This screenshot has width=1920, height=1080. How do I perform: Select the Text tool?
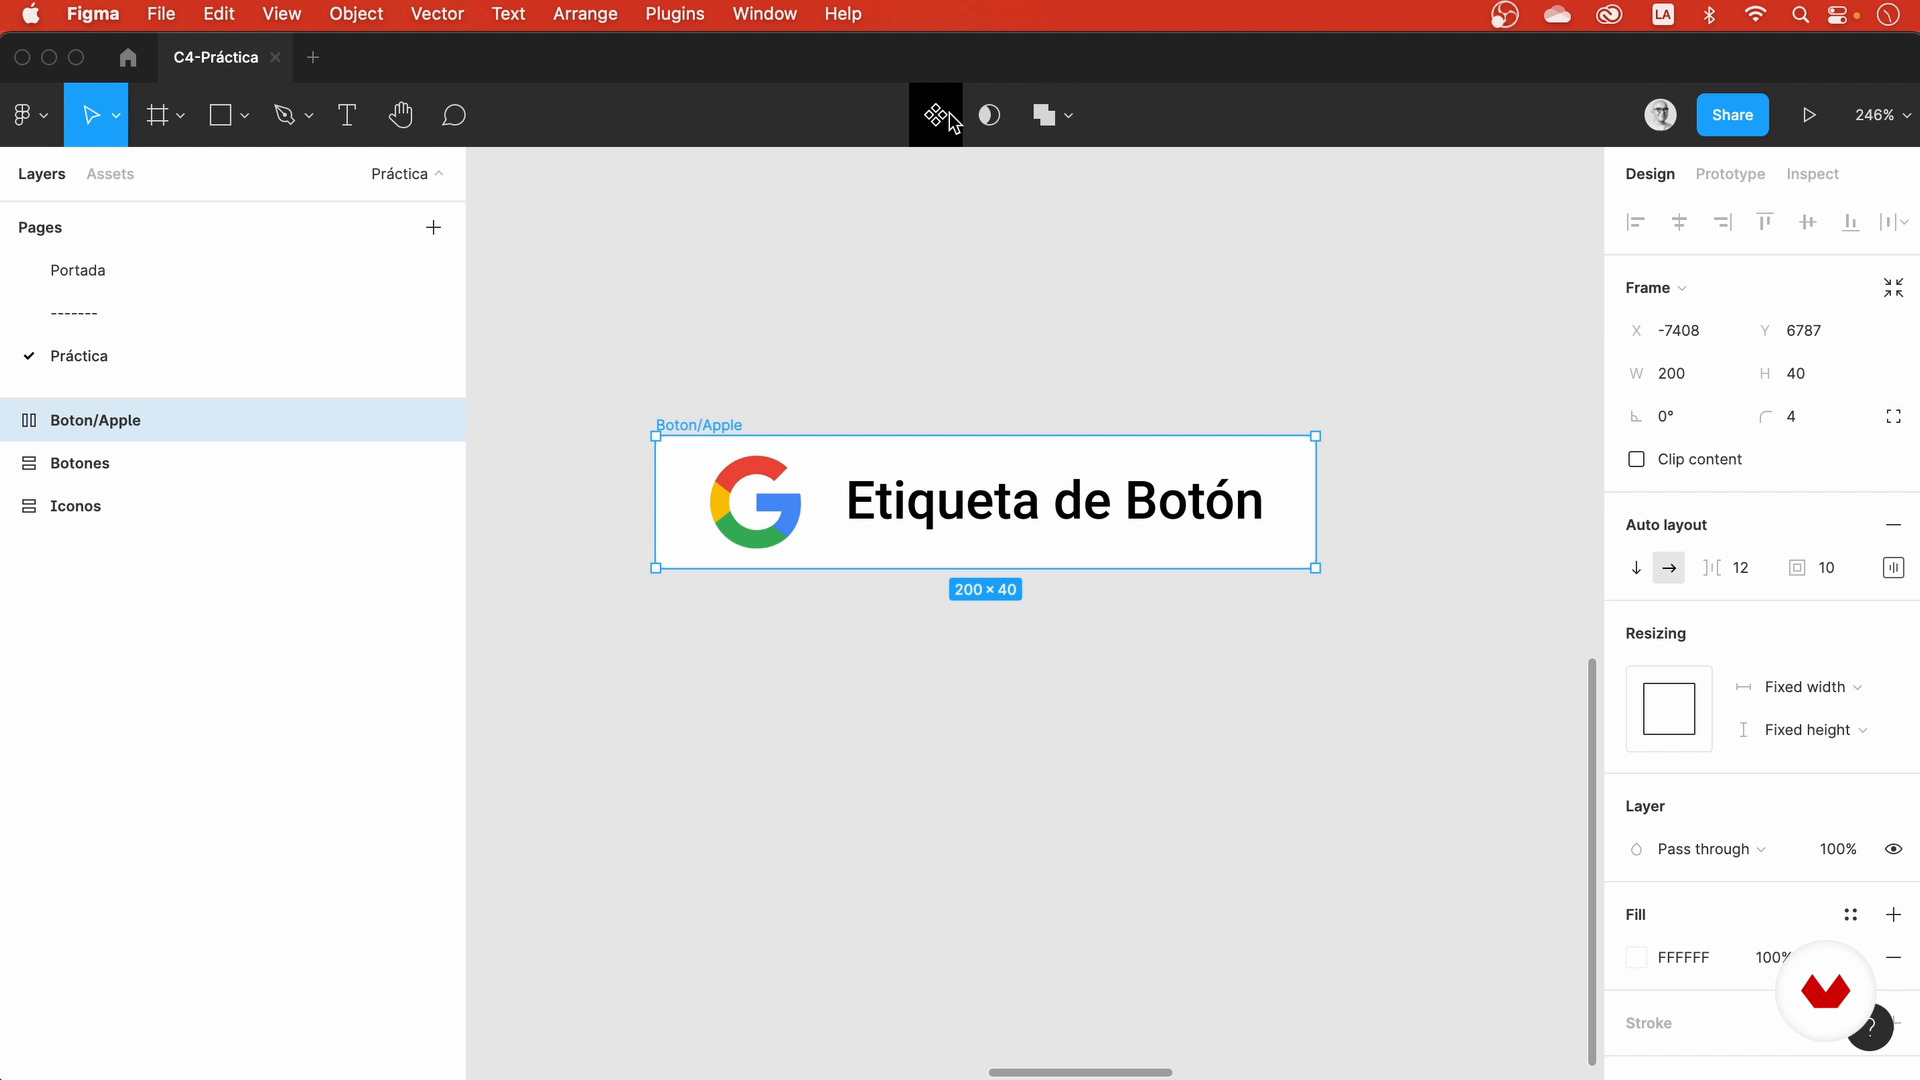click(347, 115)
